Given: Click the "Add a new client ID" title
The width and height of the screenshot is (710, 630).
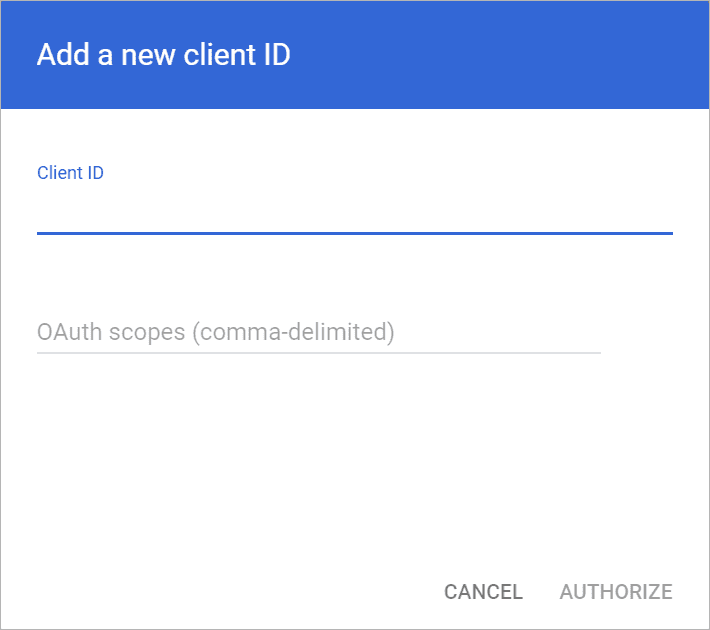Looking at the screenshot, I should click(x=163, y=54).
